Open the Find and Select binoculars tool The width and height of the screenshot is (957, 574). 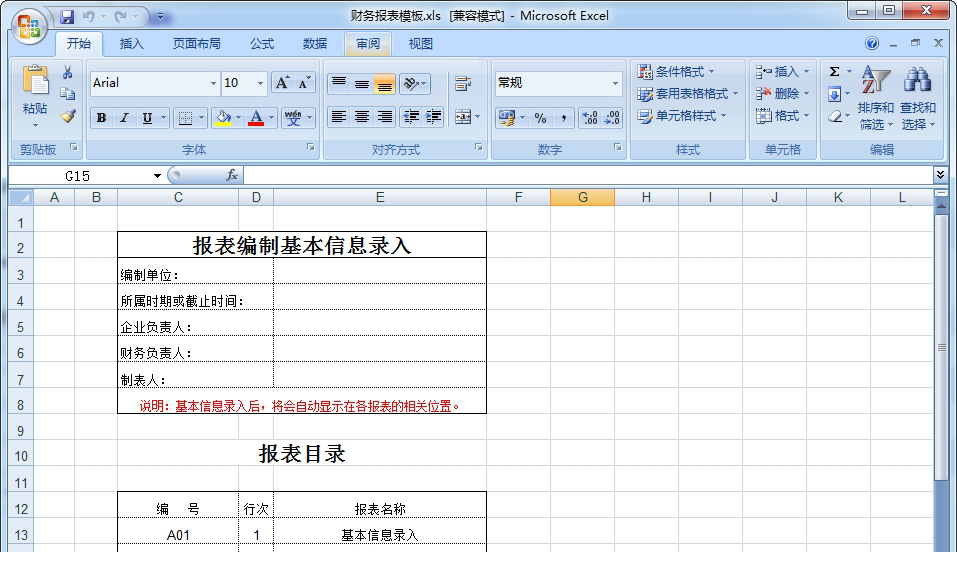pyautogui.click(x=917, y=98)
